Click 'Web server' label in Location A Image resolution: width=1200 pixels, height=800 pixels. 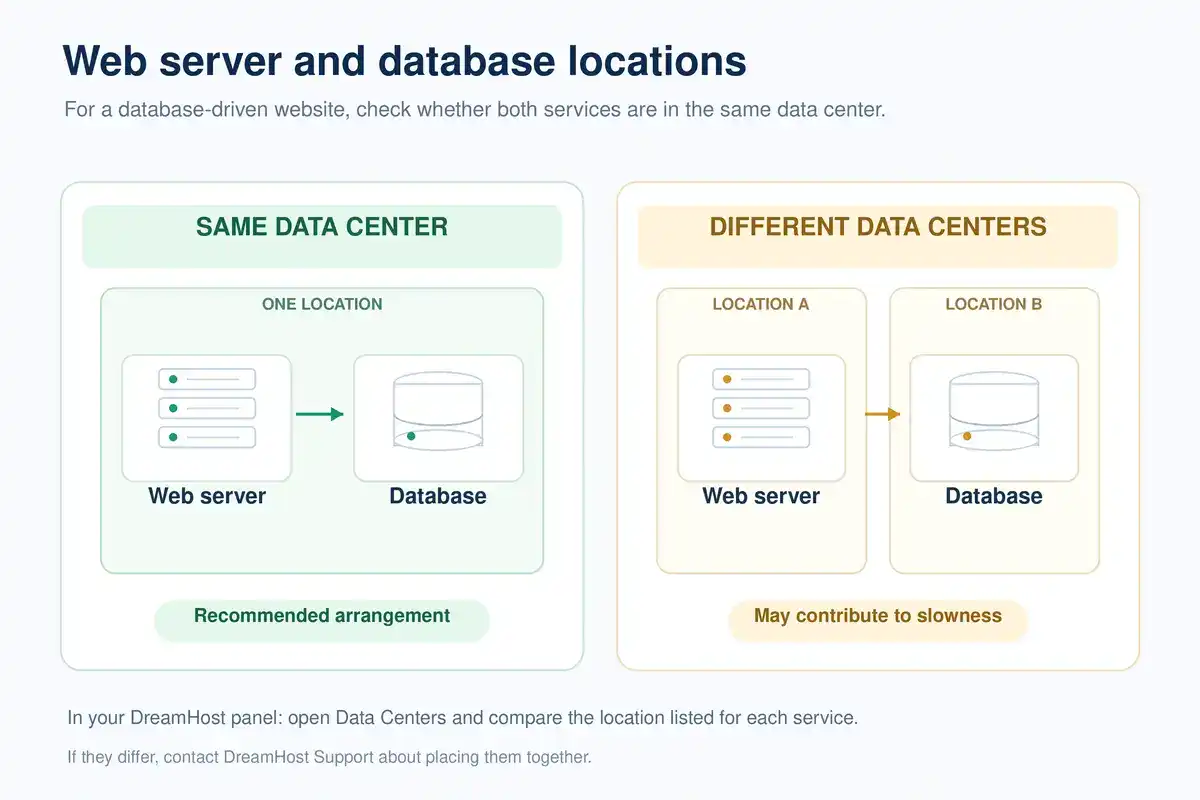[761, 496]
